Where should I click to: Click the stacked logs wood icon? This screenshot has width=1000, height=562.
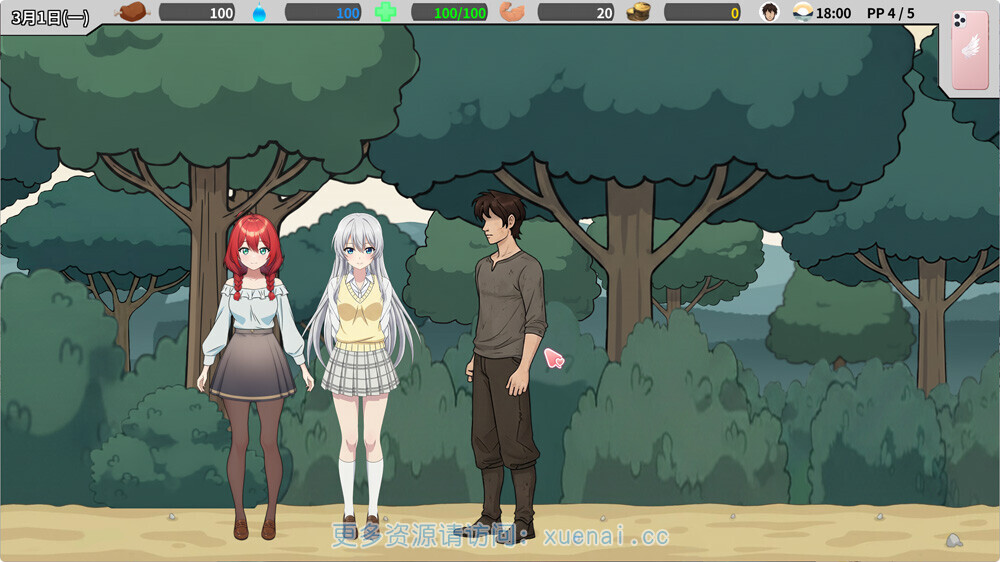point(638,12)
